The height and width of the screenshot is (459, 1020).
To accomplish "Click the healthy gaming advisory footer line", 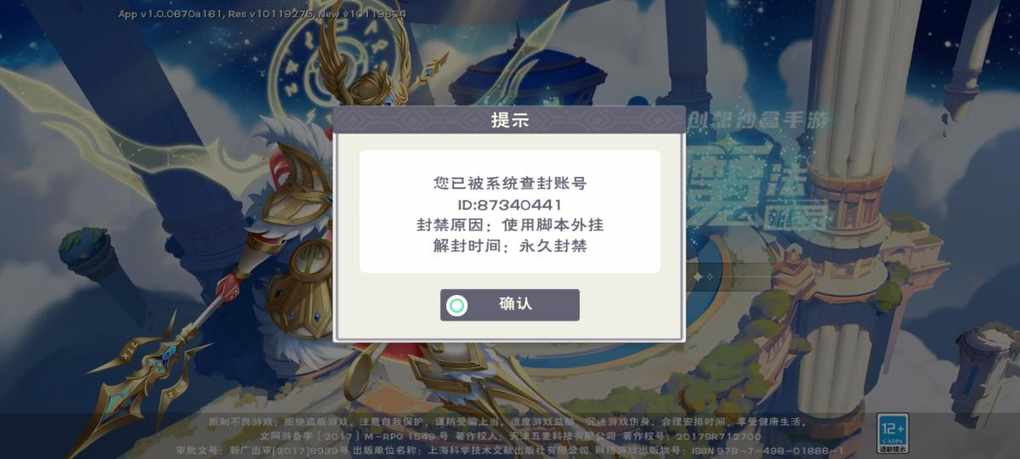I will point(508,421).
